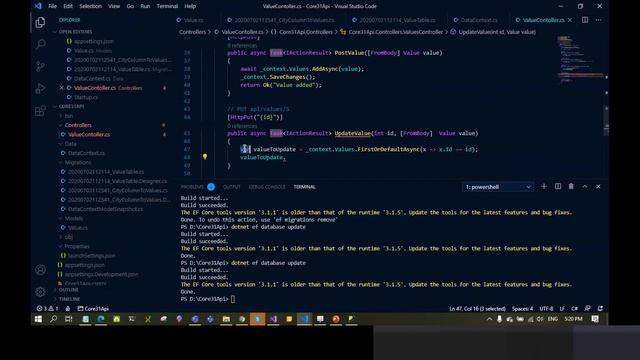The width and height of the screenshot is (640, 360).
Task: Maximize the terminal panel size
Action: (x=584, y=187)
